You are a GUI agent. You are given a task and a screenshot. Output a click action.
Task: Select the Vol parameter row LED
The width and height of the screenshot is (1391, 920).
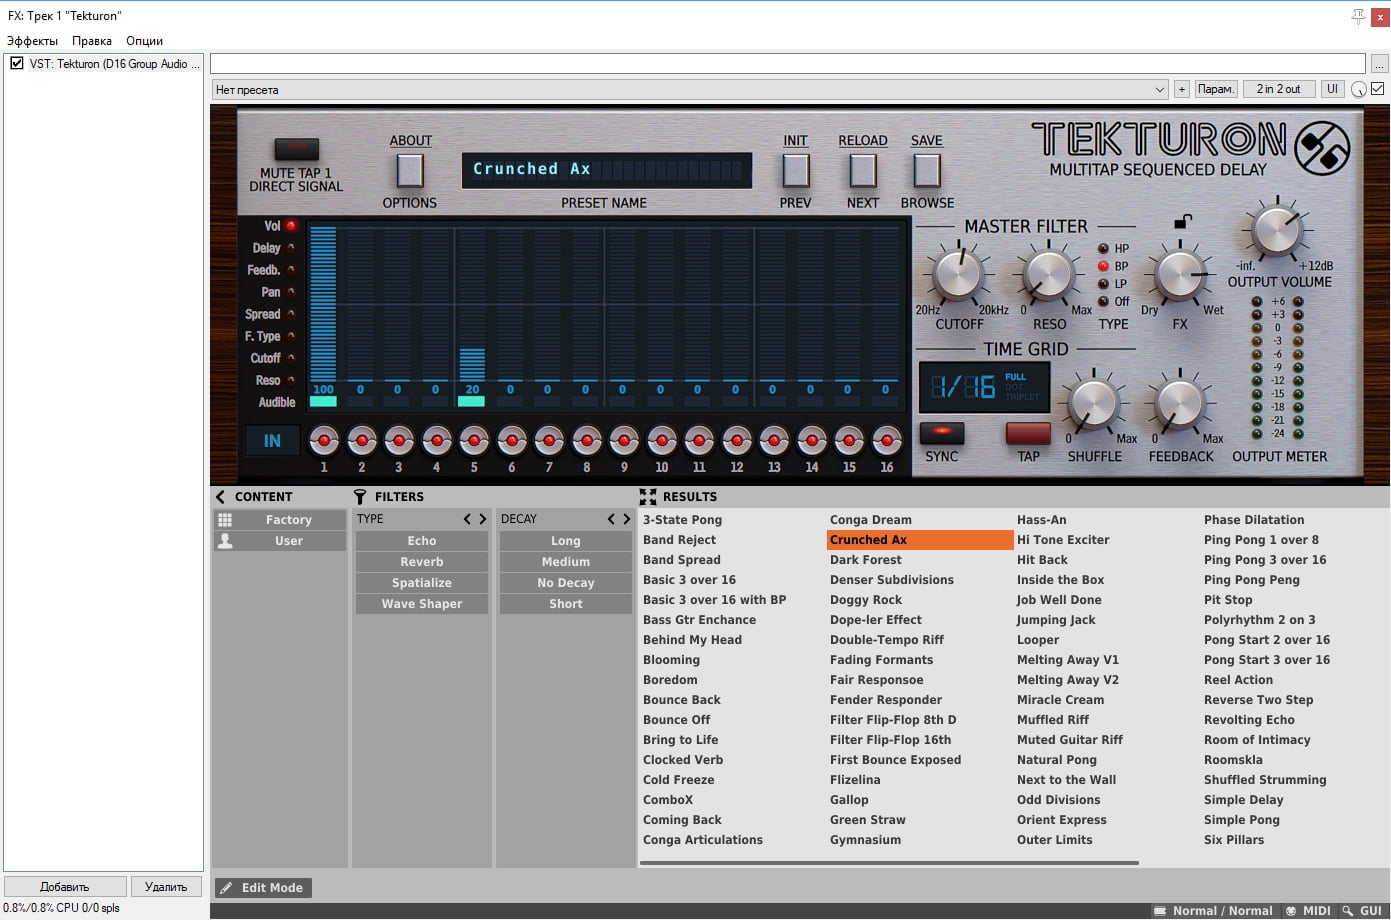click(x=291, y=226)
